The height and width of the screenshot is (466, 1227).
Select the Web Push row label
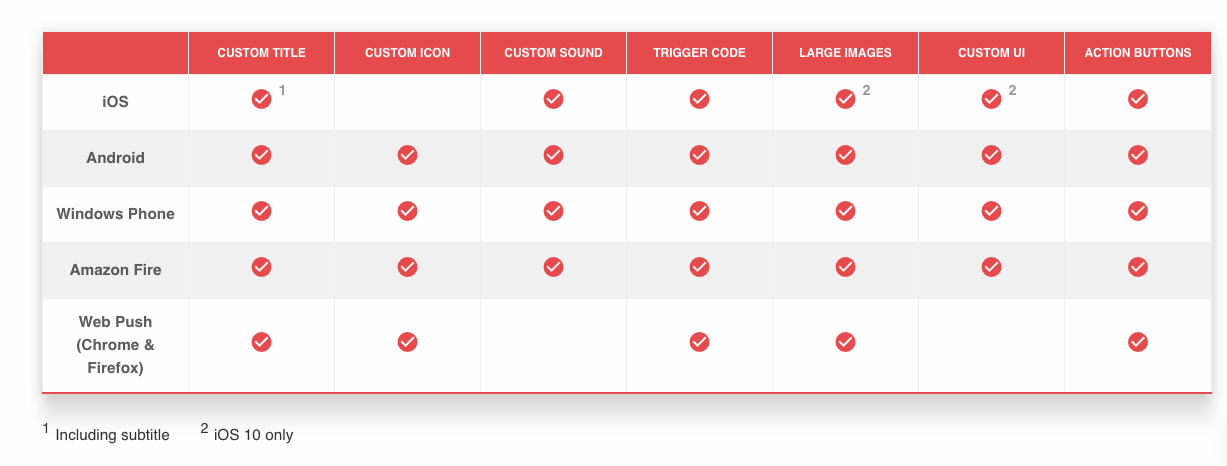(116, 345)
